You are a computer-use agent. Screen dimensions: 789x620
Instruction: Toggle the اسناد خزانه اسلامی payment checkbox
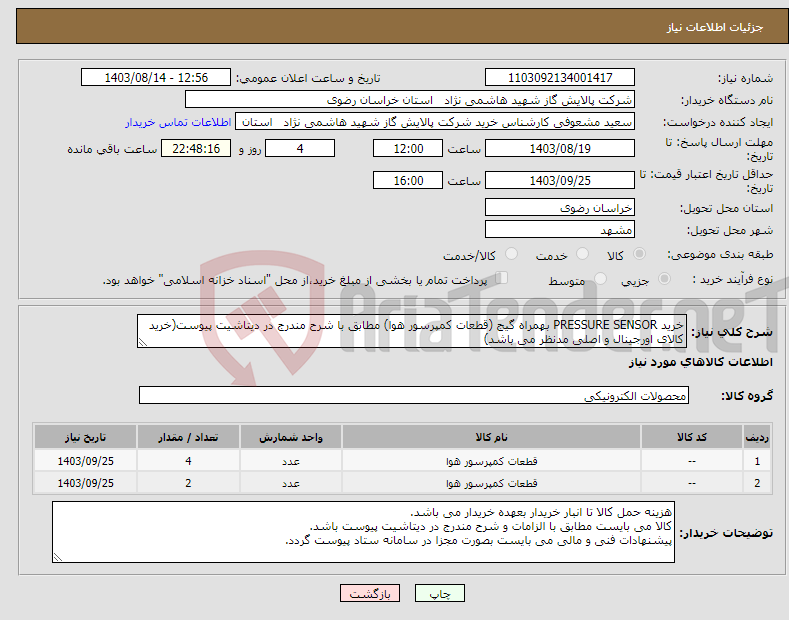(502, 278)
